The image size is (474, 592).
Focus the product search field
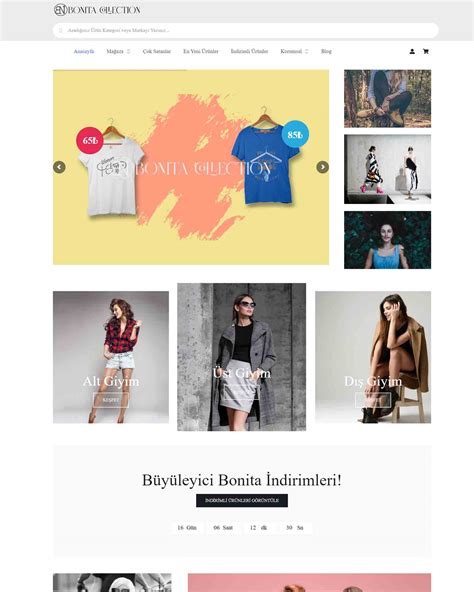click(x=245, y=30)
